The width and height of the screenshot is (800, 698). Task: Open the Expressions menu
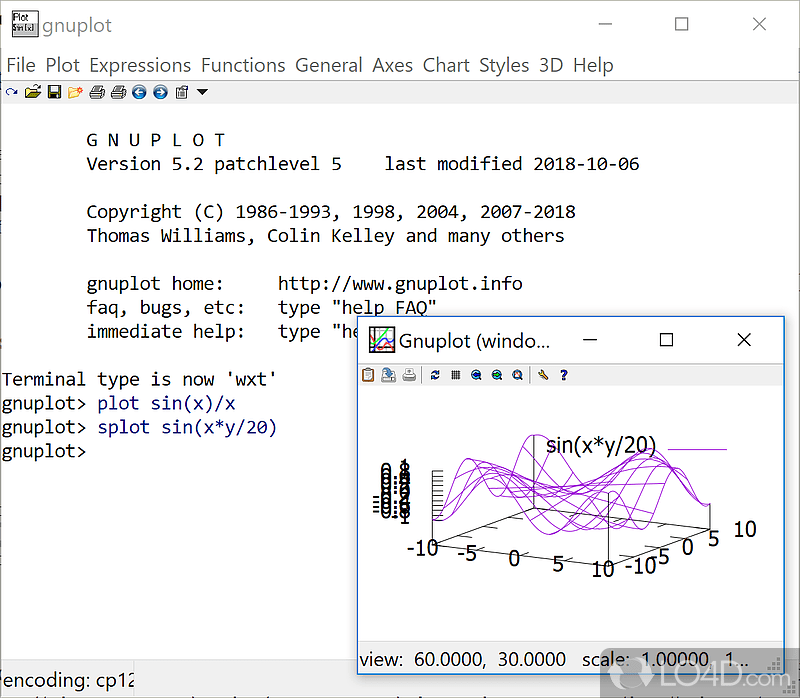click(x=140, y=65)
